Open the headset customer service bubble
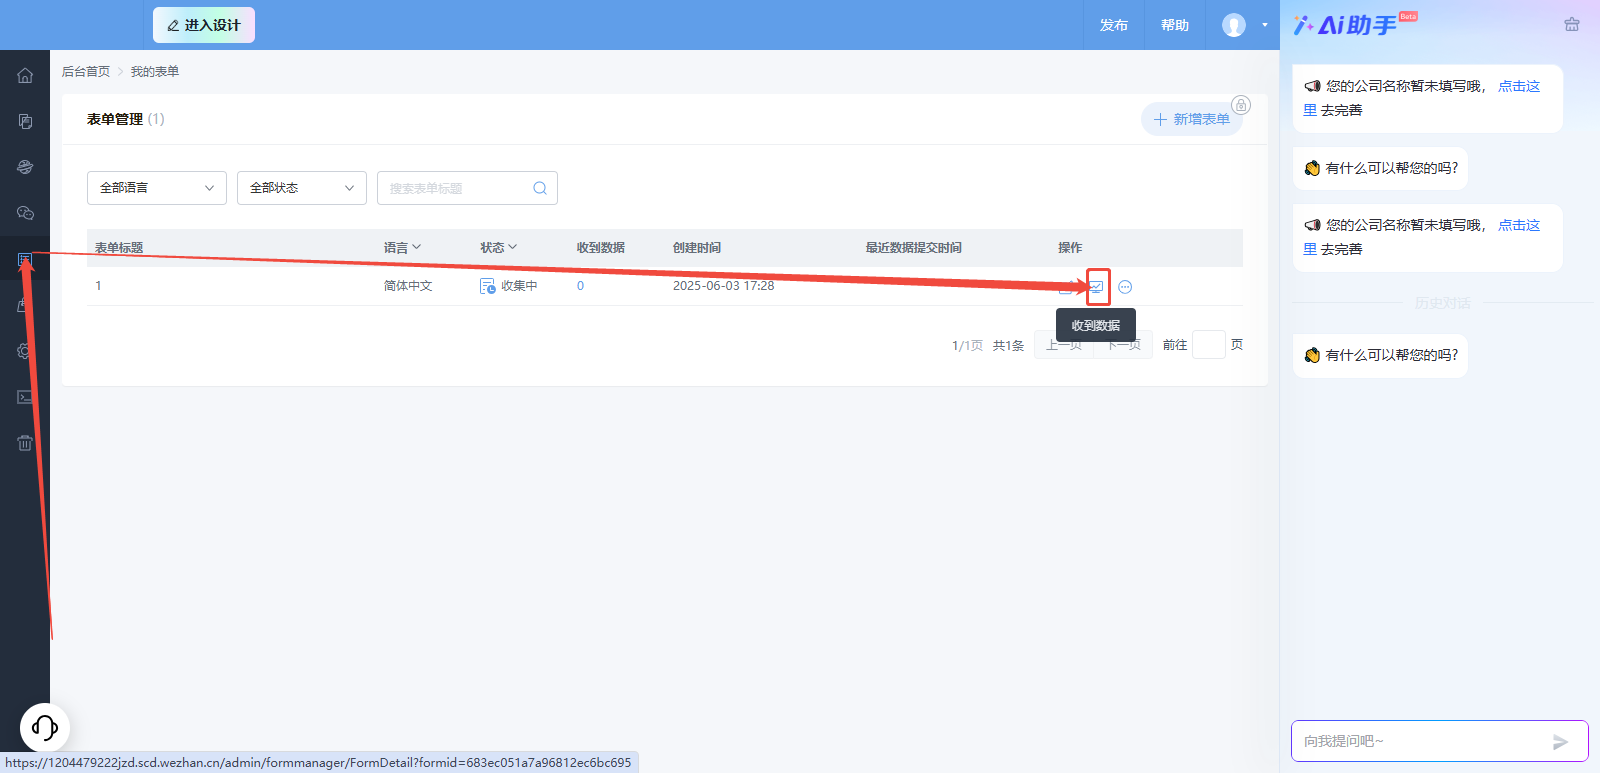Screen dimensions: 1600x773 point(45,727)
